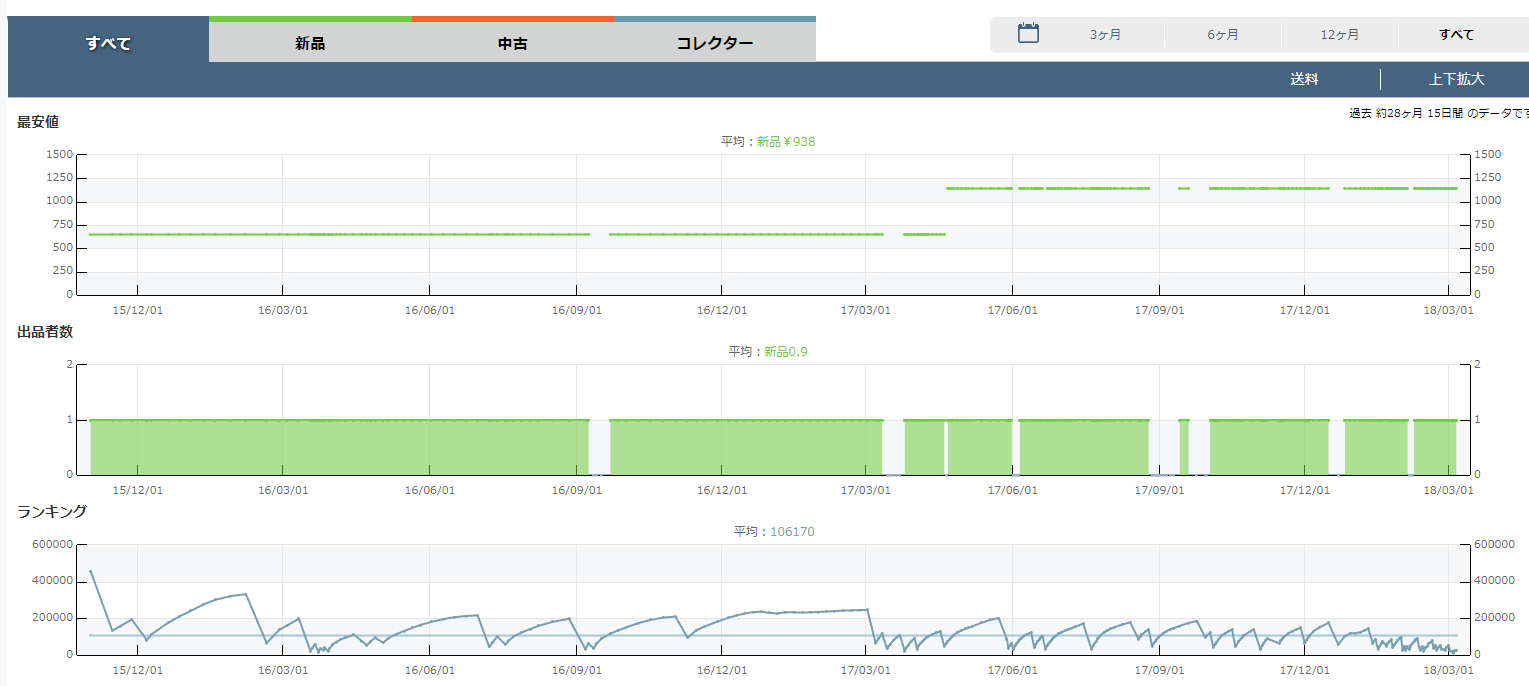Open the 中古 tab
The height and width of the screenshot is (686, 1529).
[512, 43]
